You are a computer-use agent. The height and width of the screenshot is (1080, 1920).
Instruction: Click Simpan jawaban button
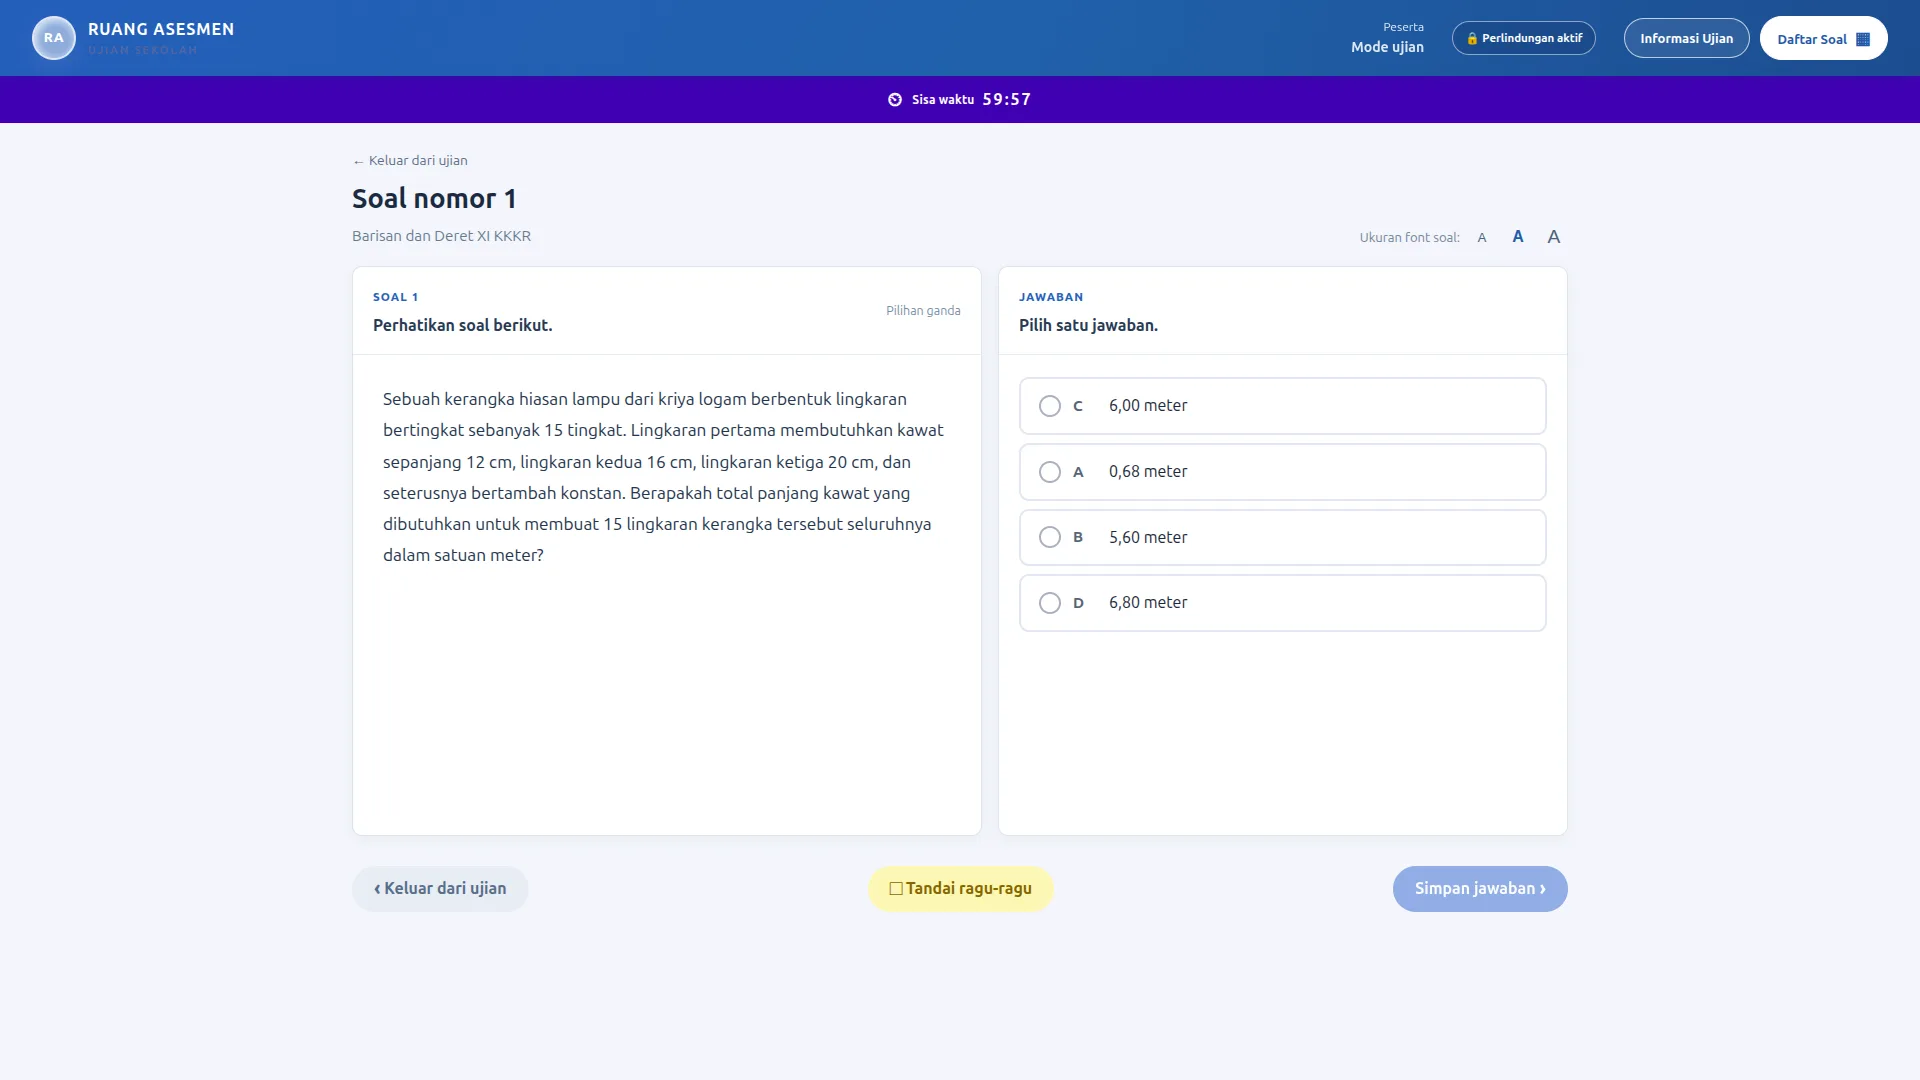pos(1480,889)
